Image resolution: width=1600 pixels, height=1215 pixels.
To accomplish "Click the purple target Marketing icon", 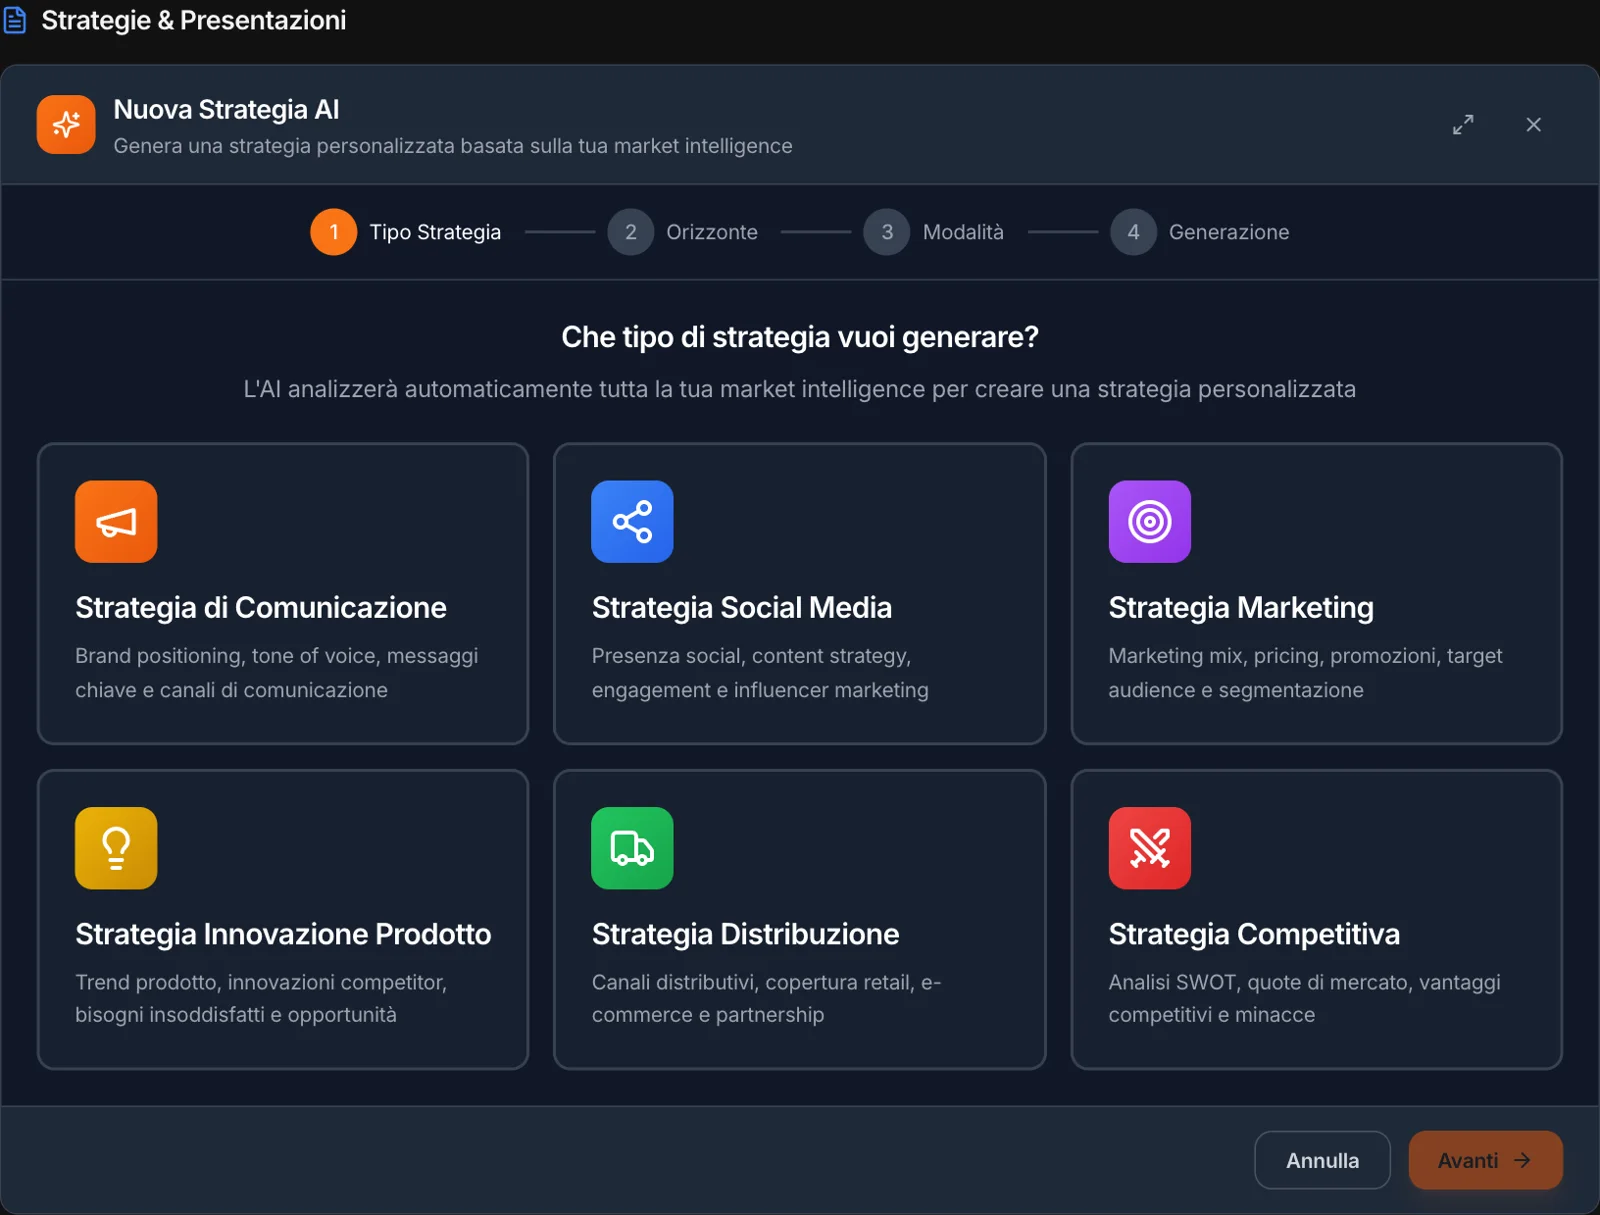I will click(x=1149, y=521).
